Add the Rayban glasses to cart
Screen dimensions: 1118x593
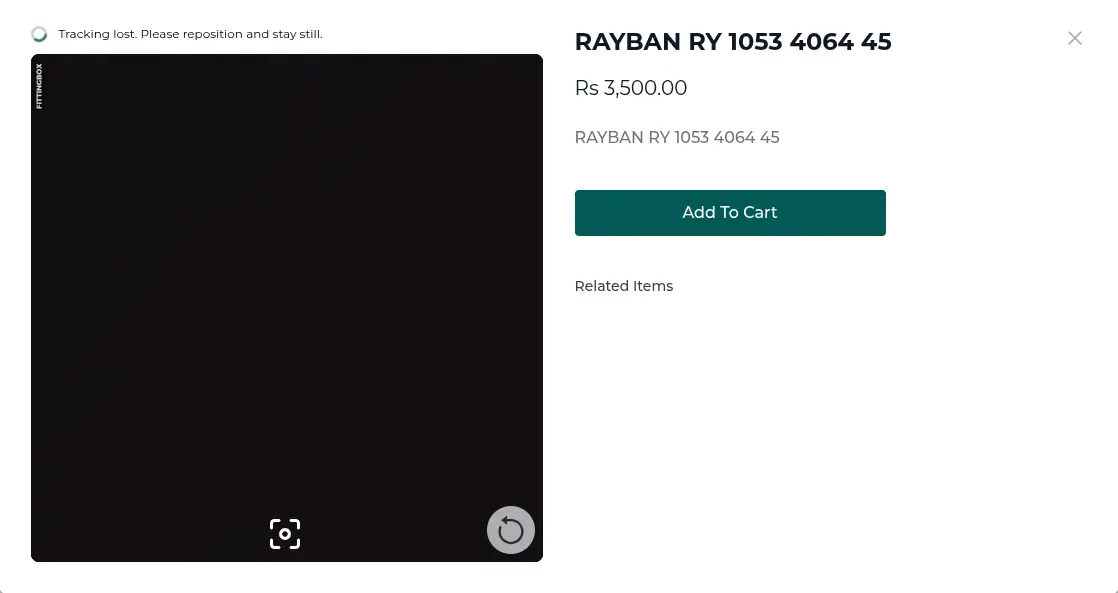tap(730, 213)
